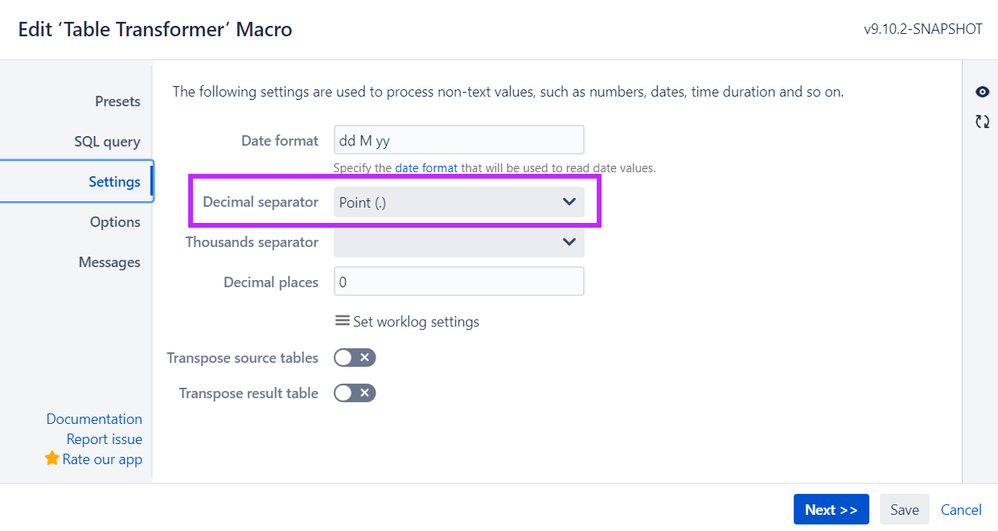998x531 pixels.
Task: Click the Save button
Action: point(904,510)
